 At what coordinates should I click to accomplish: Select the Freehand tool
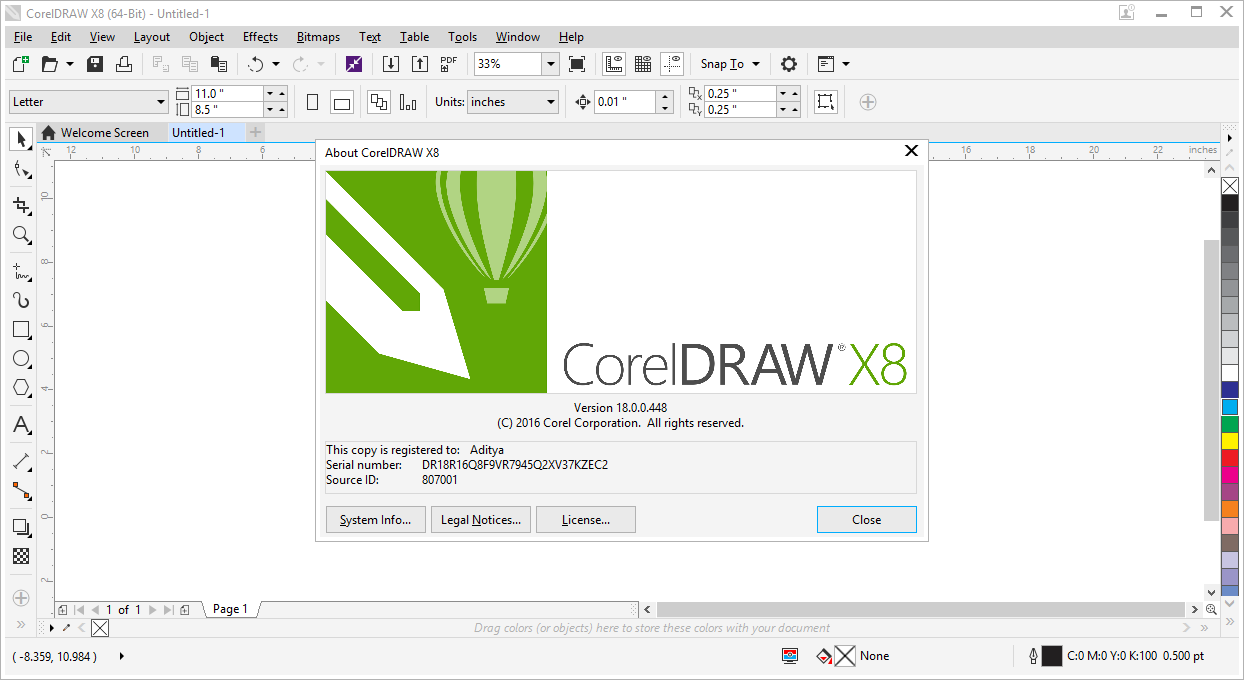click(21, 271)
